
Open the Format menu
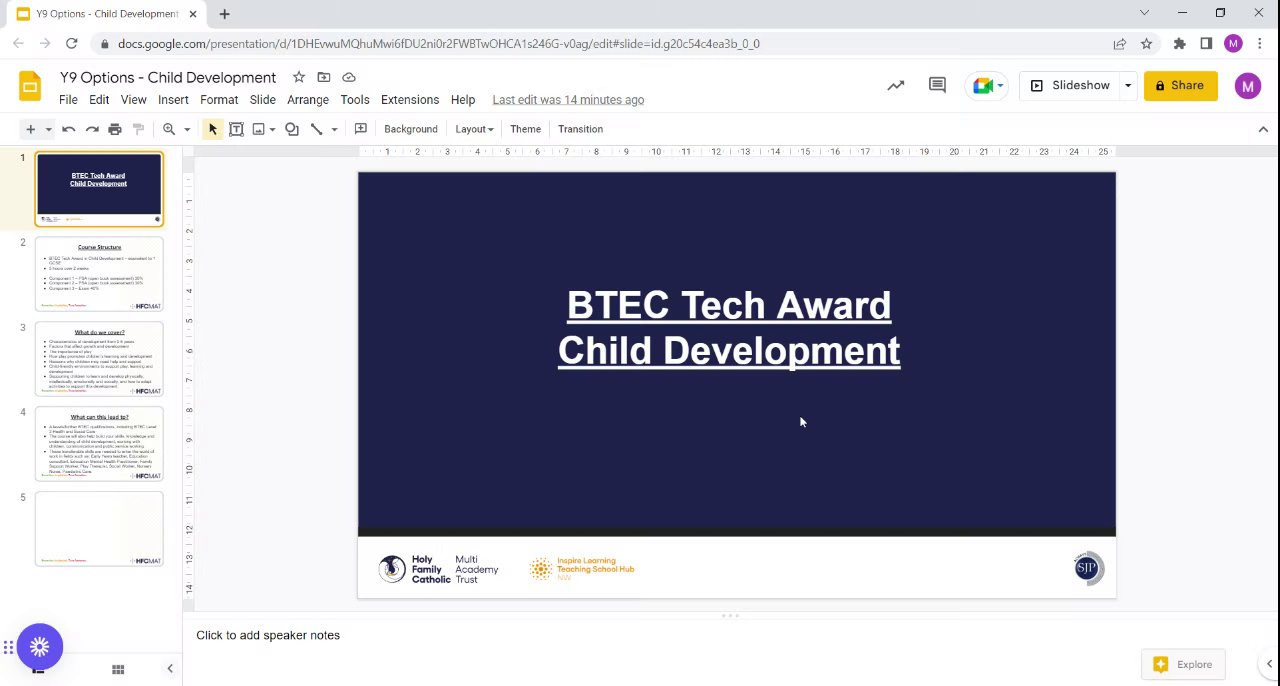(219, 100)
